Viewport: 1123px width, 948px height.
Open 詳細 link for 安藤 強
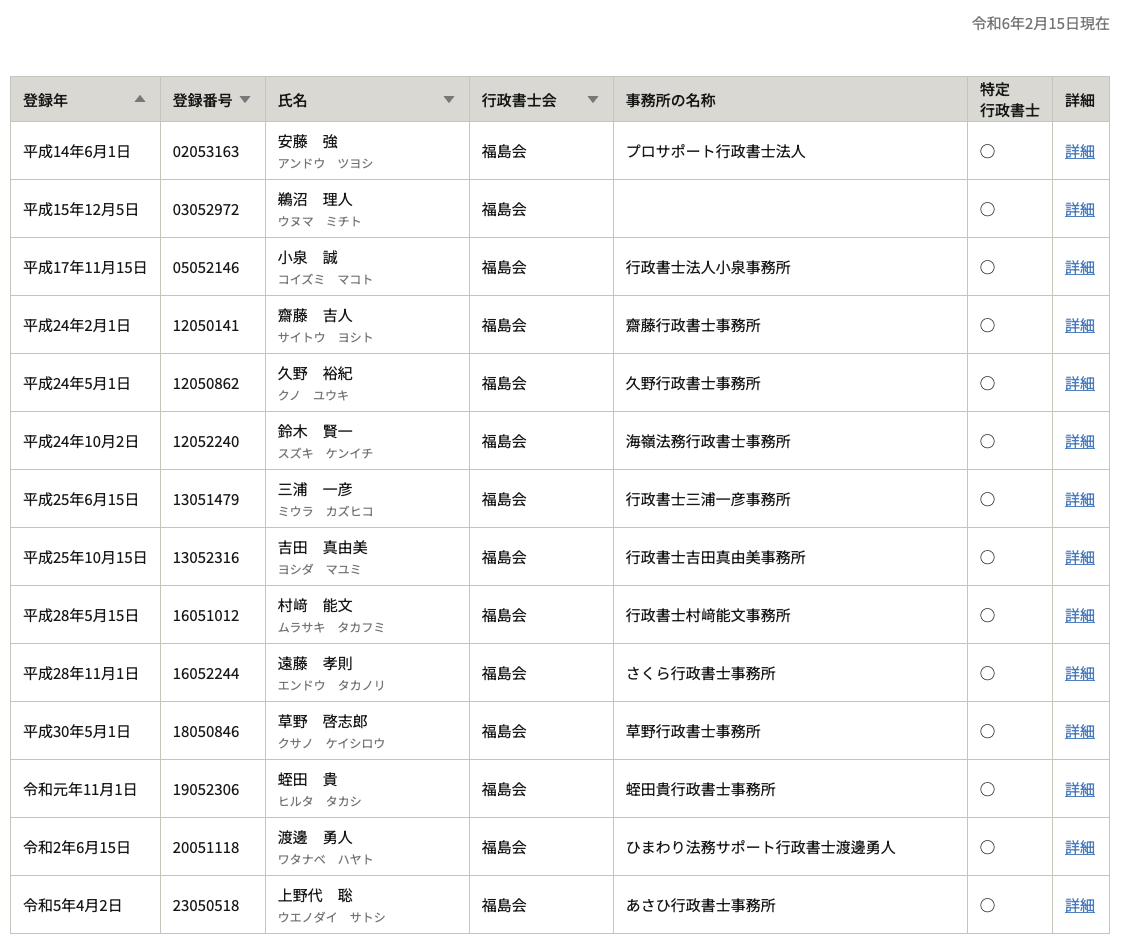(1079, 151)
